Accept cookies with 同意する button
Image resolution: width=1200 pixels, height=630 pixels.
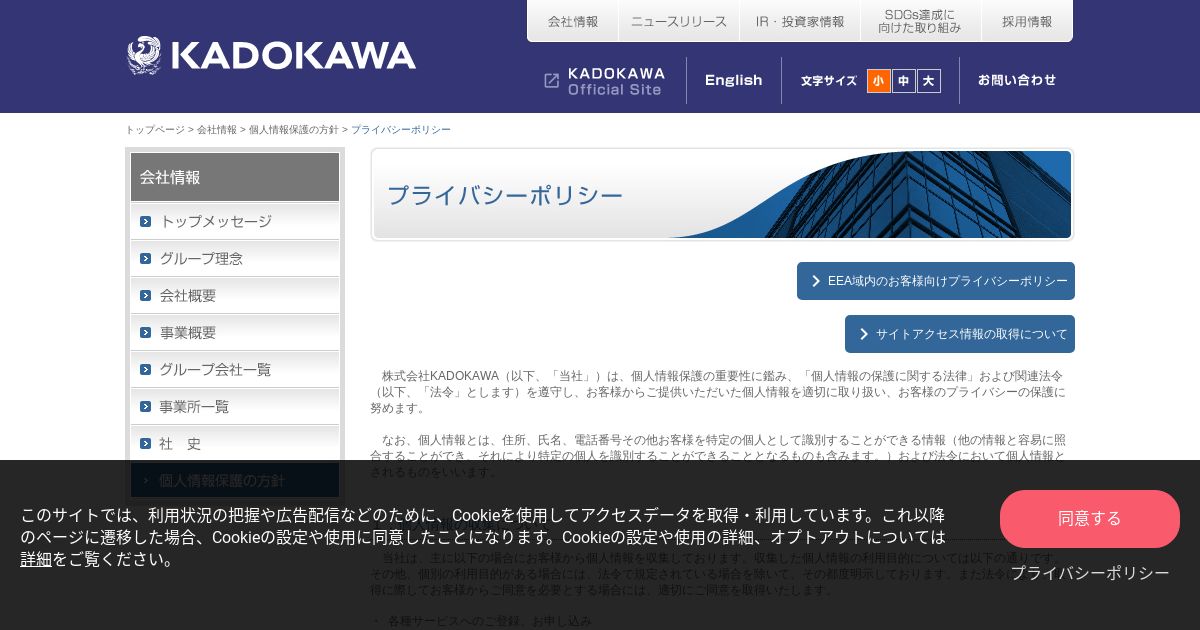(1090, 519)
